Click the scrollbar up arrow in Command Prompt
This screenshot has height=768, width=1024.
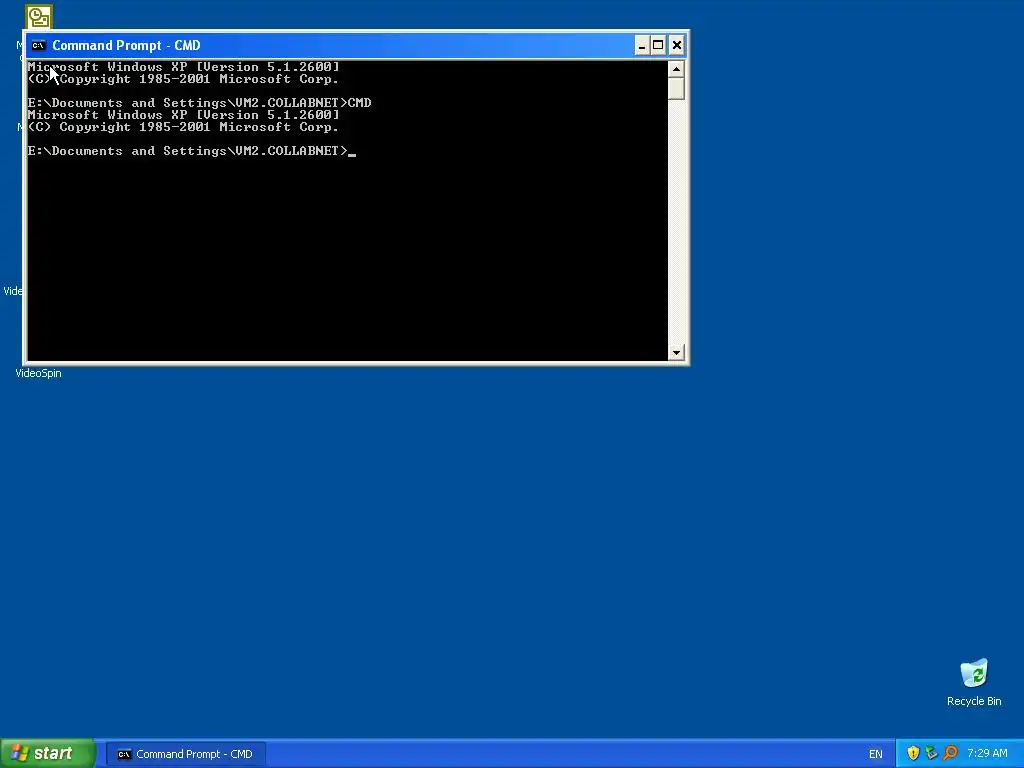coord(676,69)
